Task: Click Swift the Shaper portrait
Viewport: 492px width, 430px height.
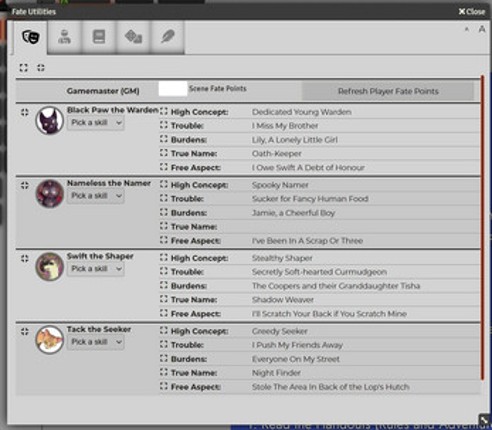Action: (x=50, y=266)
